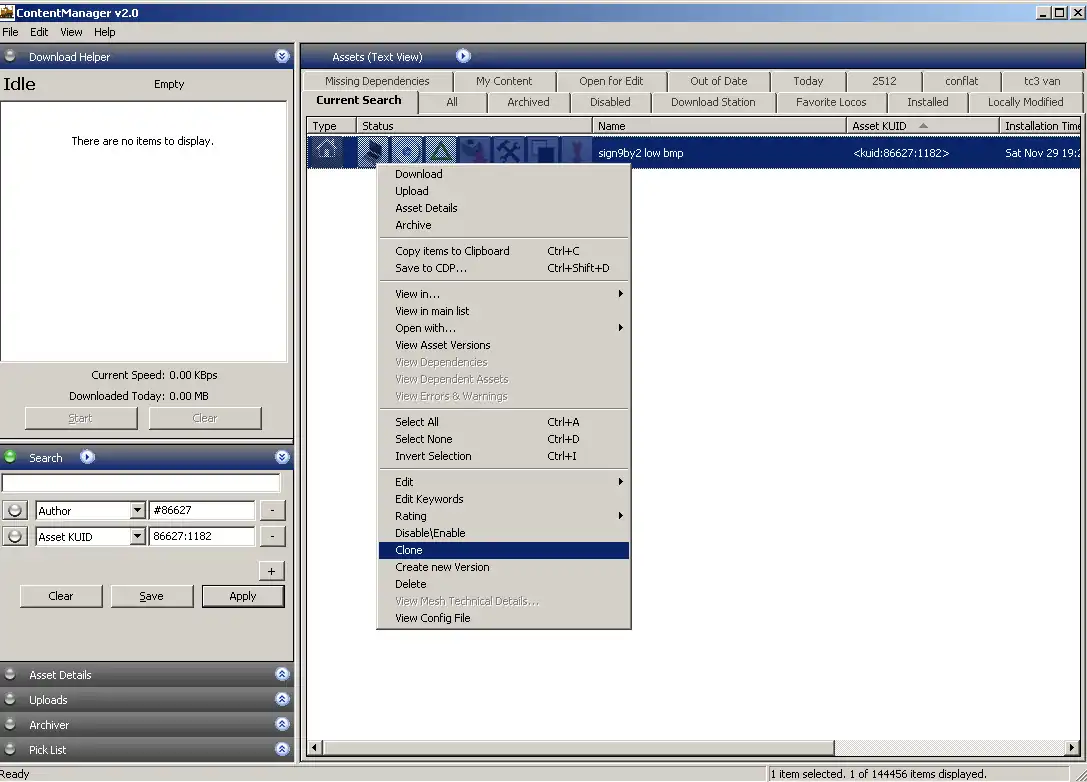Open the Author filter type dropdown
The height and width of the screenshot is (782, 1087).
138,511
